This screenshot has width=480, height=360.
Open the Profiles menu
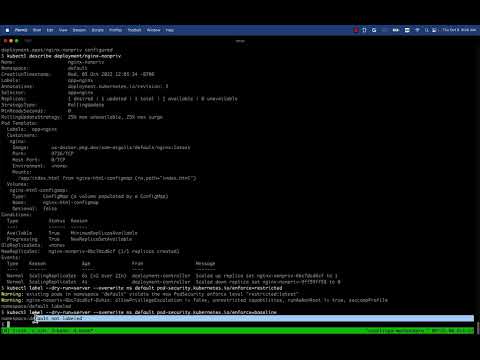[x=116, y=30]
